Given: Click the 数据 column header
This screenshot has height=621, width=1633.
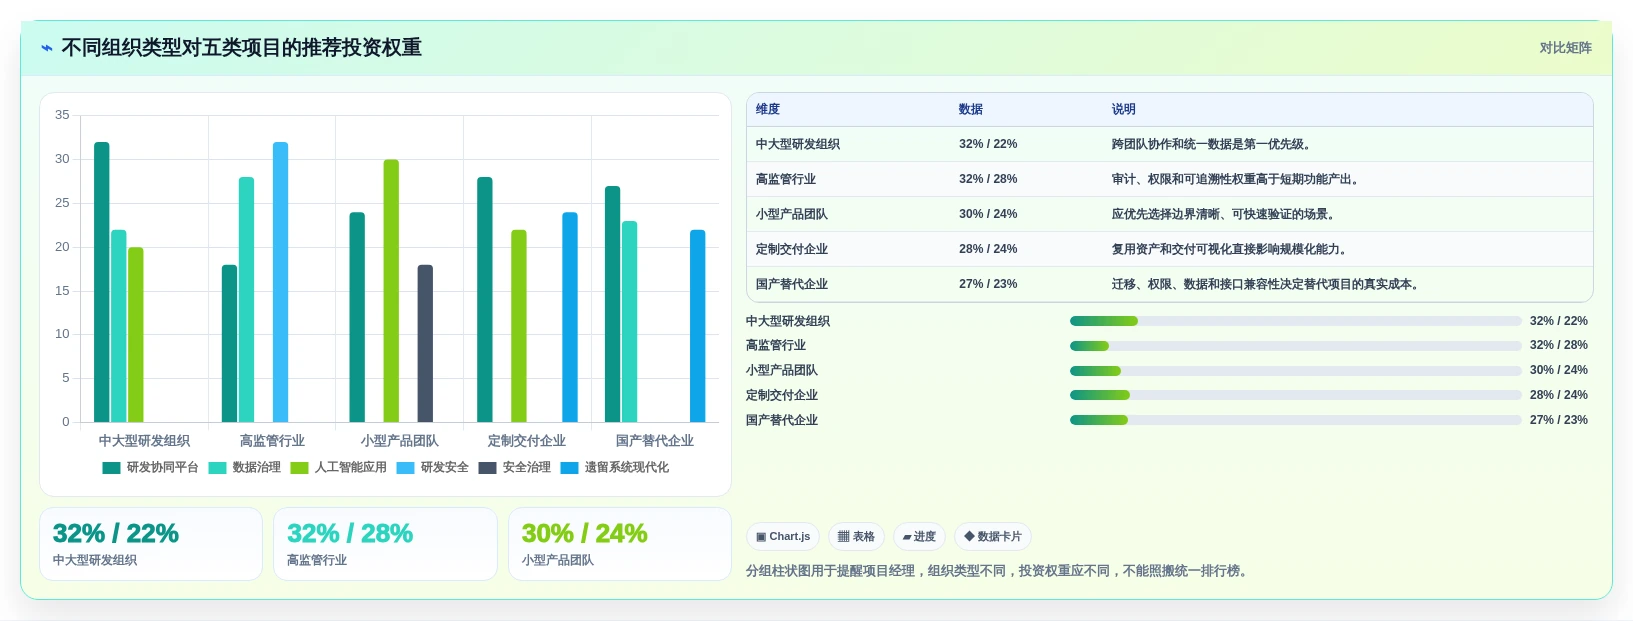Looking at the screenshot, I should click(971, 110).
